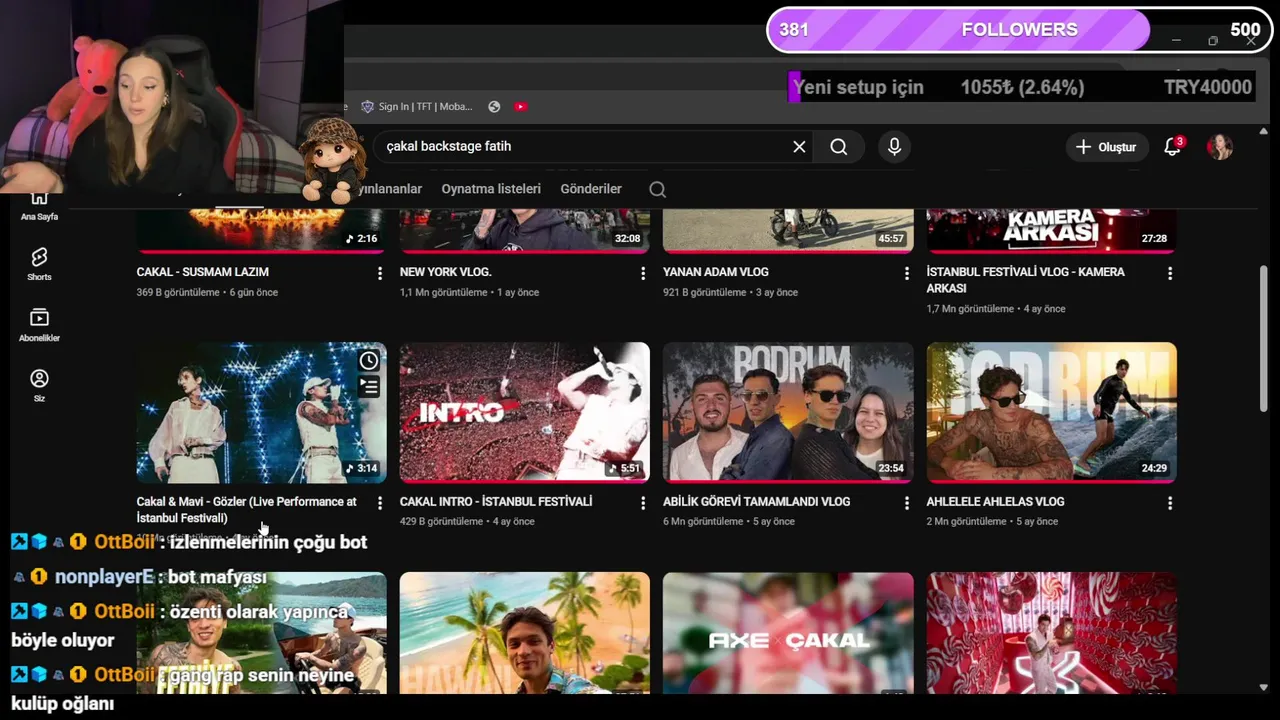Click the scrollbar down arrow

[1263, 687]
